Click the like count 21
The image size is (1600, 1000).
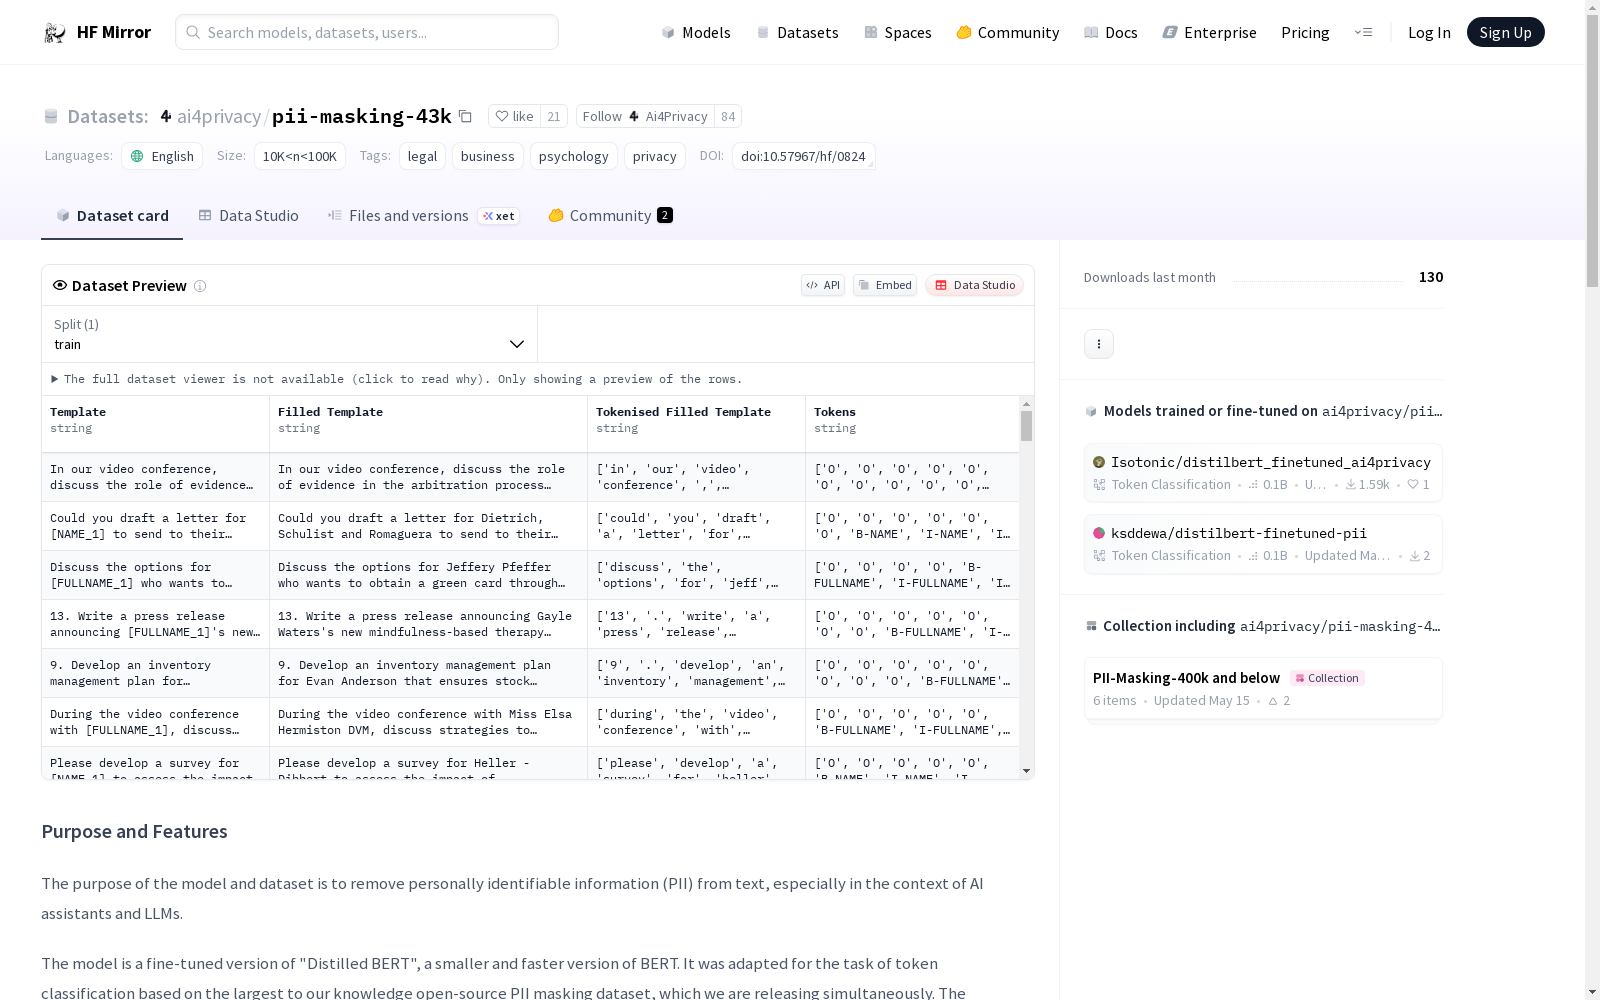554,116
